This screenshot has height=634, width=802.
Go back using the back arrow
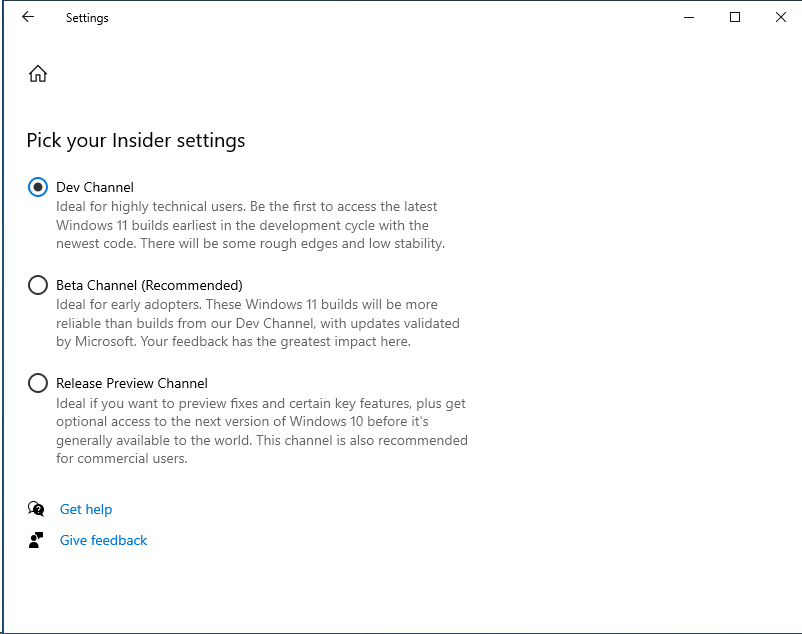pos(28,17)
